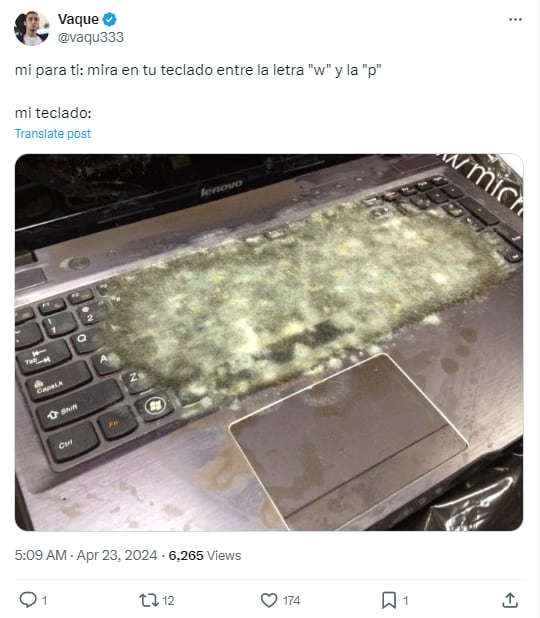Open the Vaque display name link
This screenshot has height=618, width=540.
pos(78,19)
